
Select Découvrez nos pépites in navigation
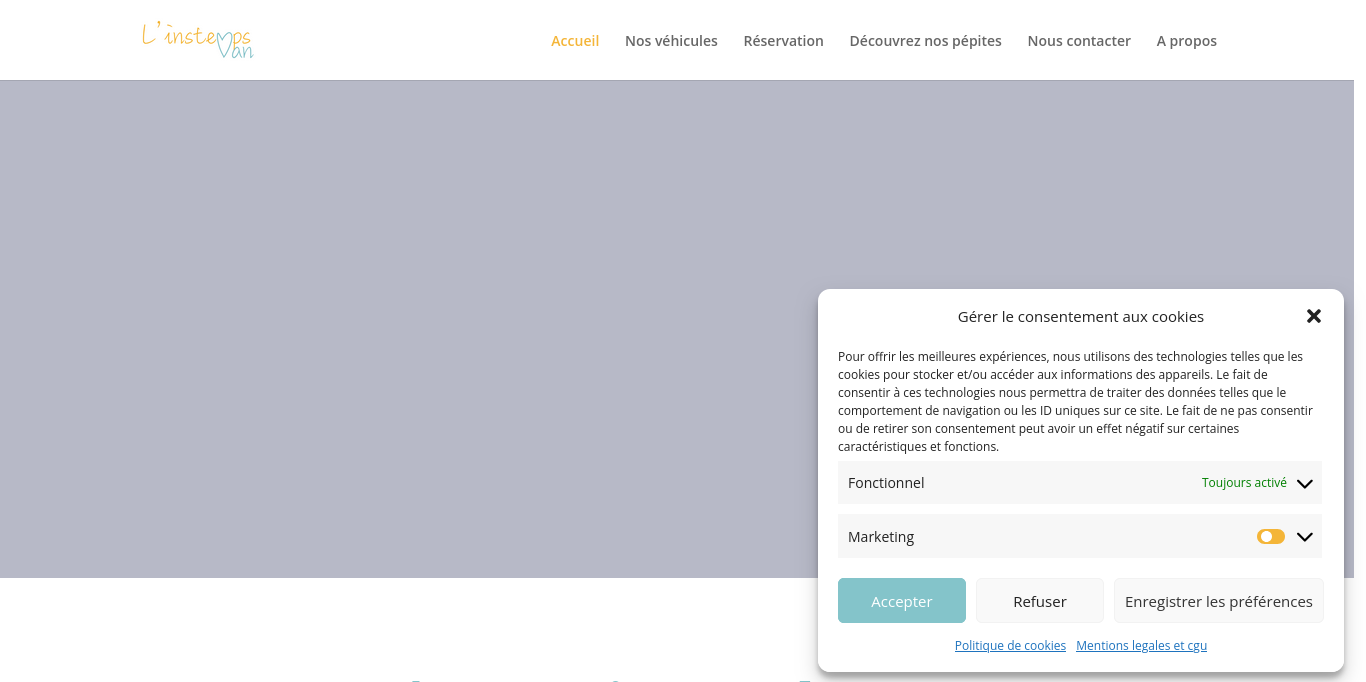(x=925, y=41)
